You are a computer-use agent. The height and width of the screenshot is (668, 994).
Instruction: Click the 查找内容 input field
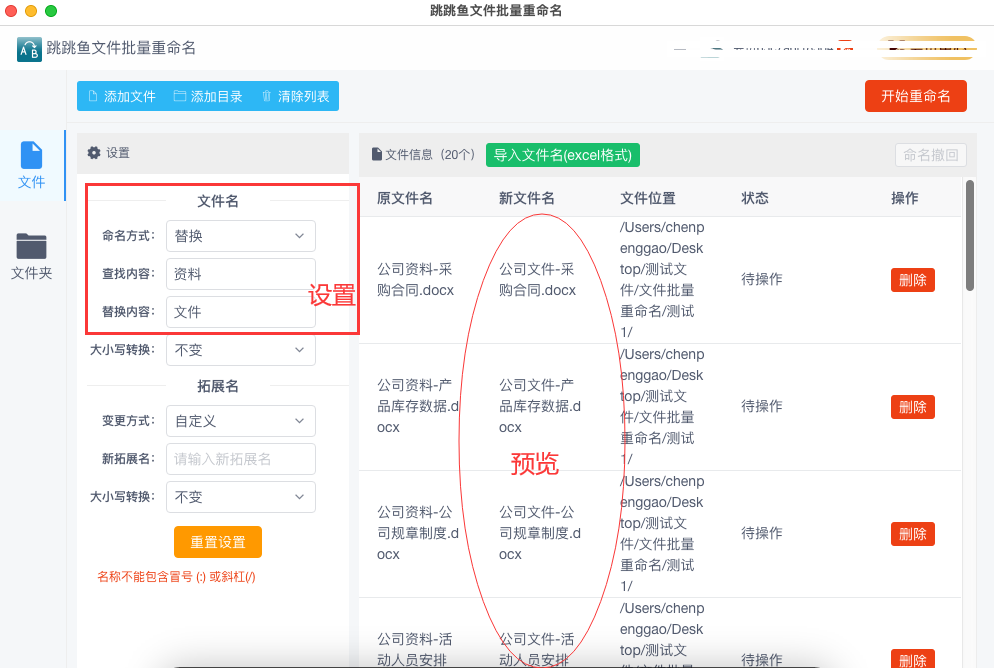coord(241,274)
